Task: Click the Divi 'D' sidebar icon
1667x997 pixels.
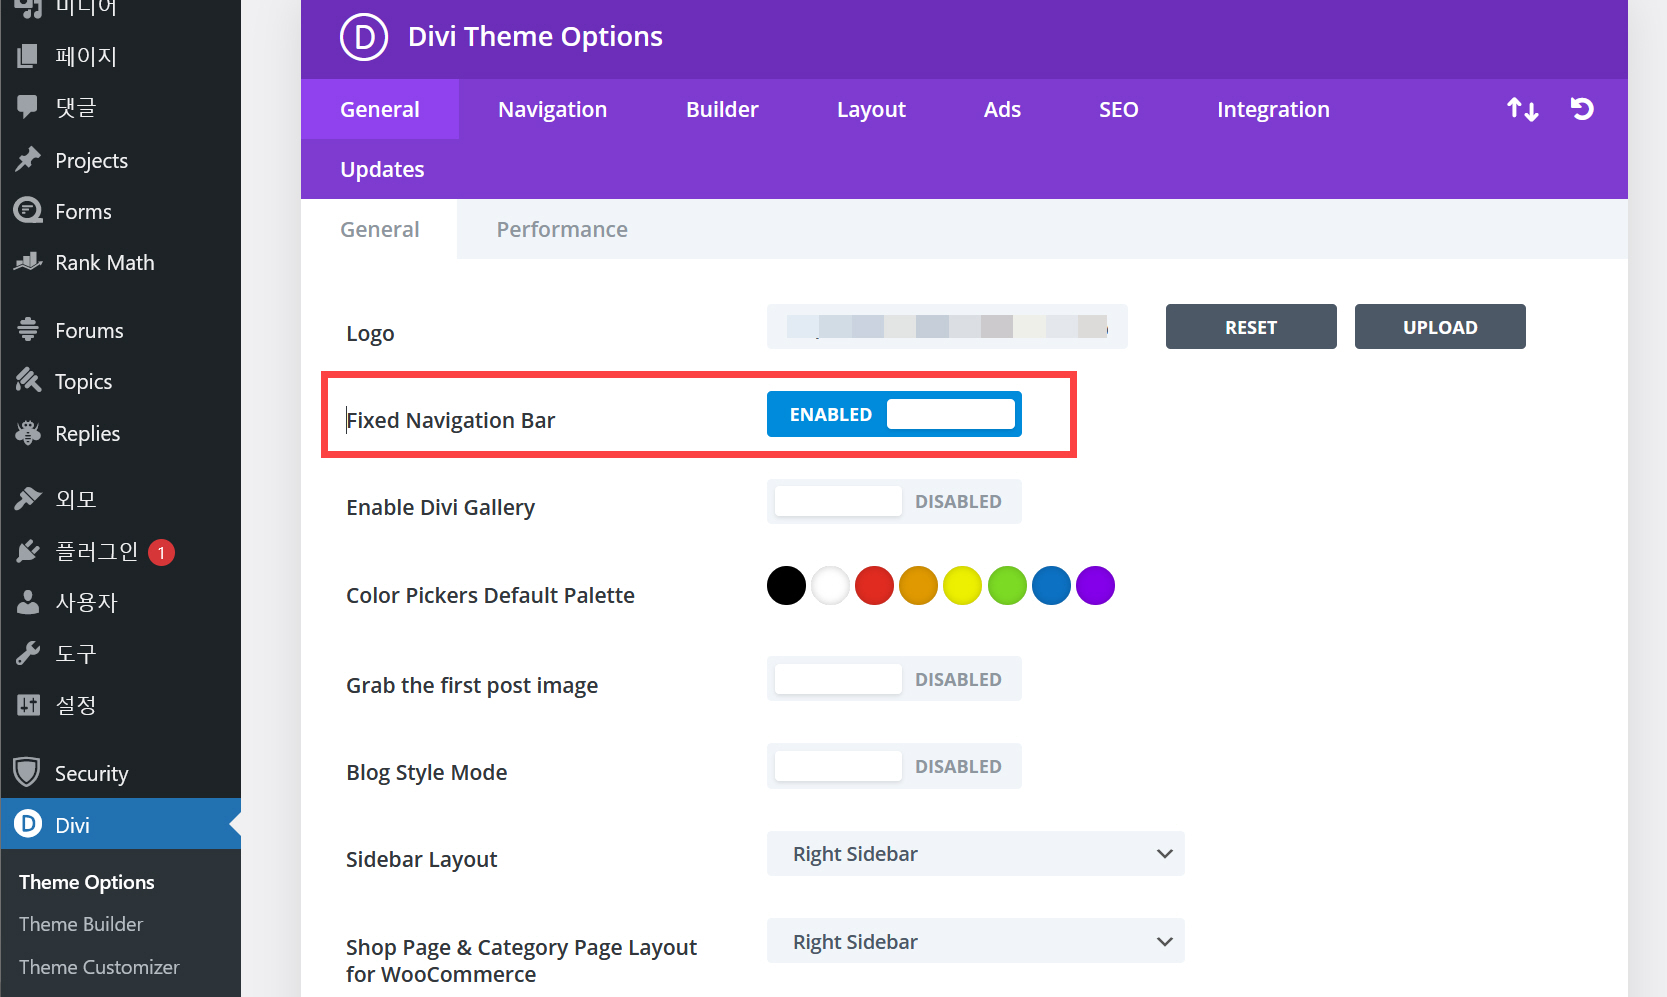Action: click(x=28, y=824)
